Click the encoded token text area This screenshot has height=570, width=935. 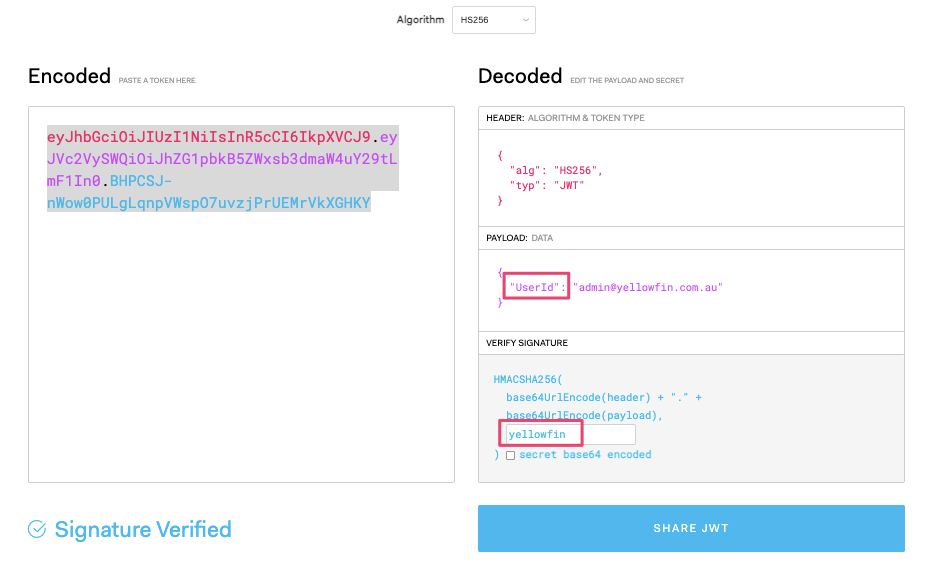click(242, 295)
